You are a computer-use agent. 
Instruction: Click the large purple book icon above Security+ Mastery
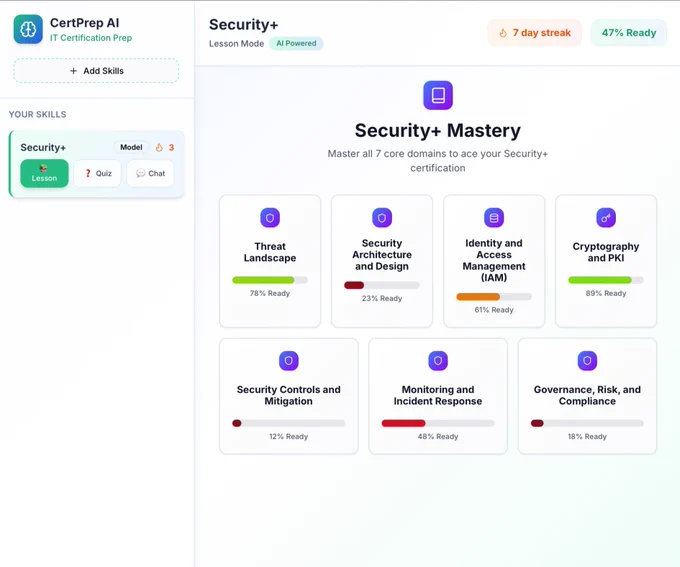438,95
